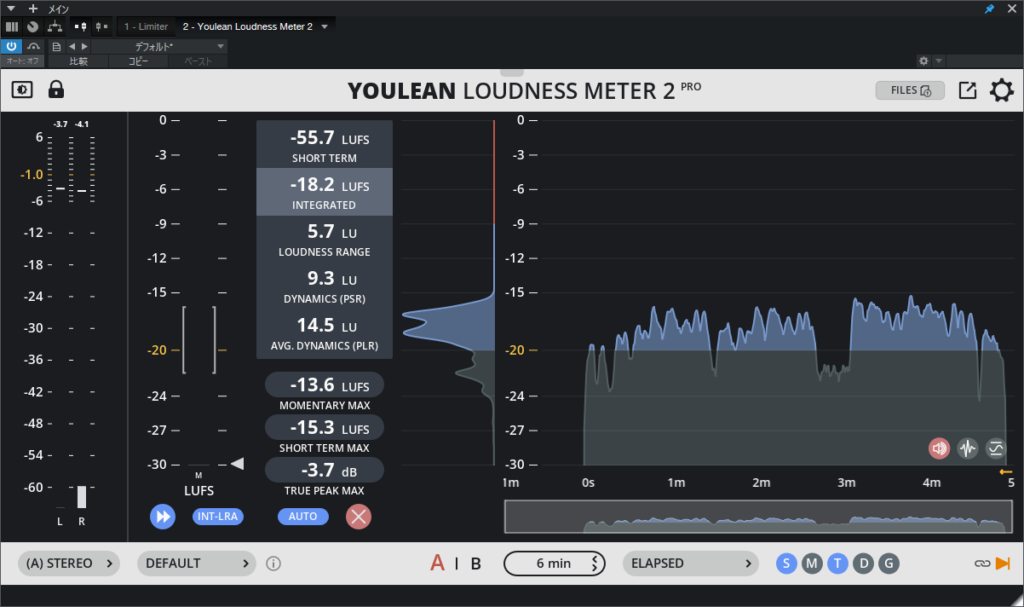Click the white triangle marker on LUFS scale
Image resolution: width=1024 pixels, height=607 pixels.
[238, 464]
